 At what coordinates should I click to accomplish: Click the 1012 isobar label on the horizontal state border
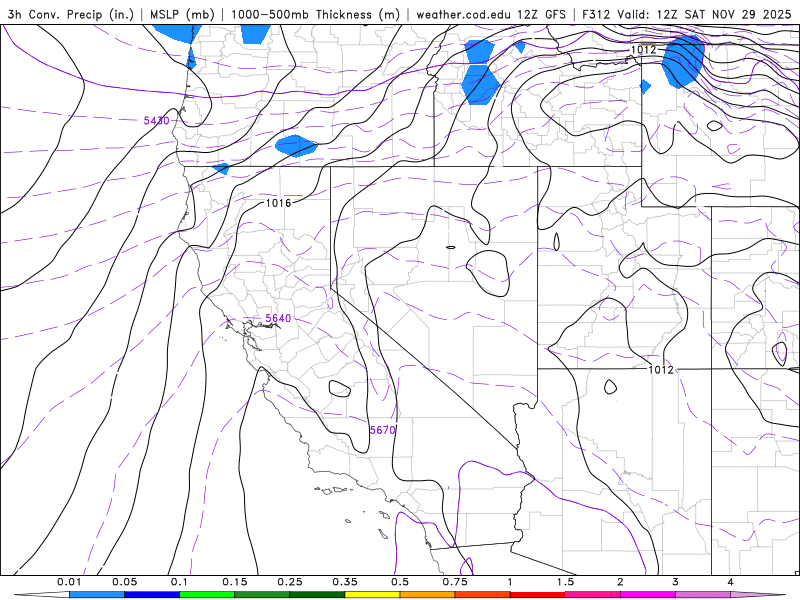click(661, 369)
